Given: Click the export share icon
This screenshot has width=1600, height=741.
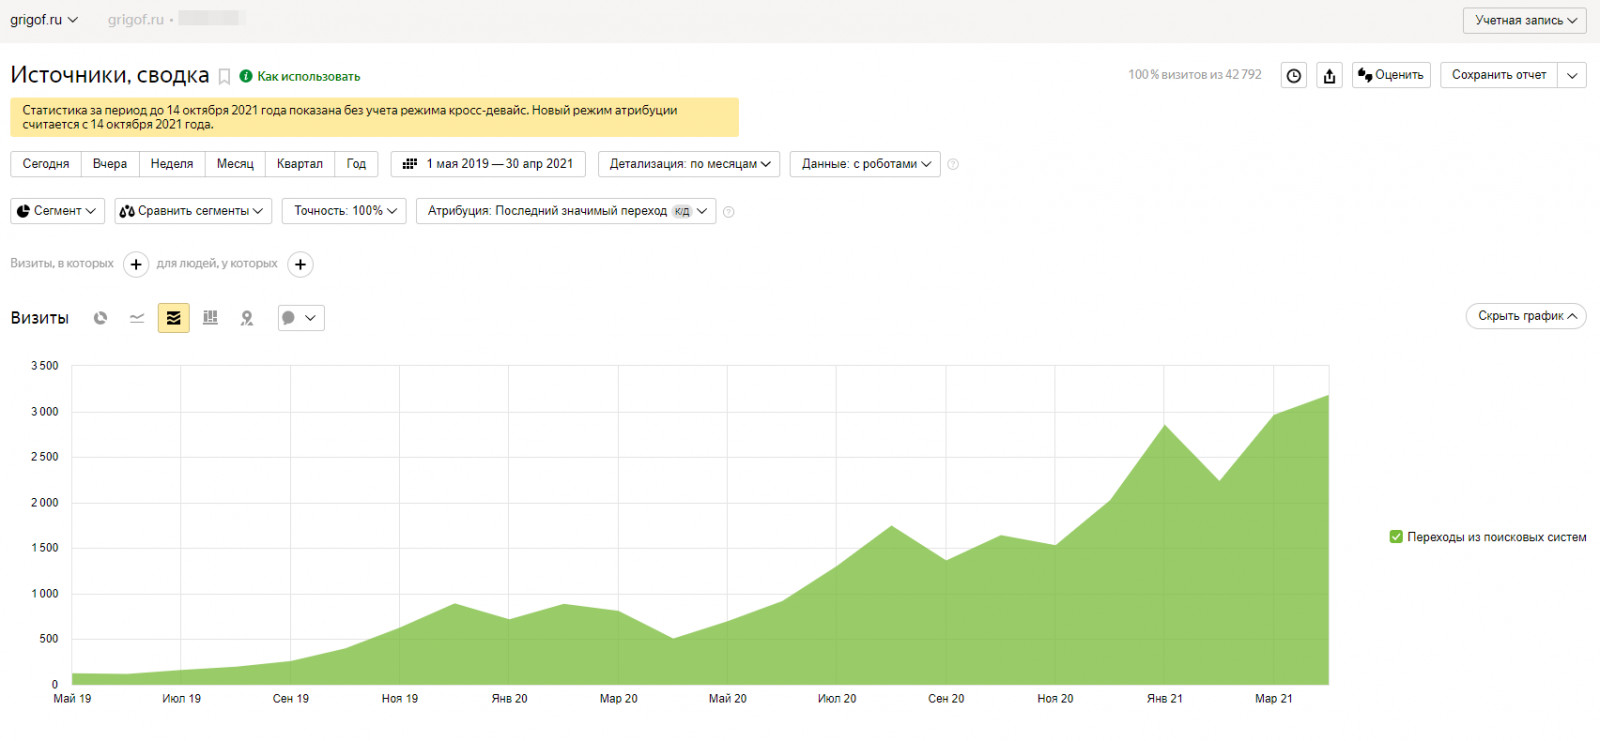Looking at the screenshot, I should pos(1329,76).
